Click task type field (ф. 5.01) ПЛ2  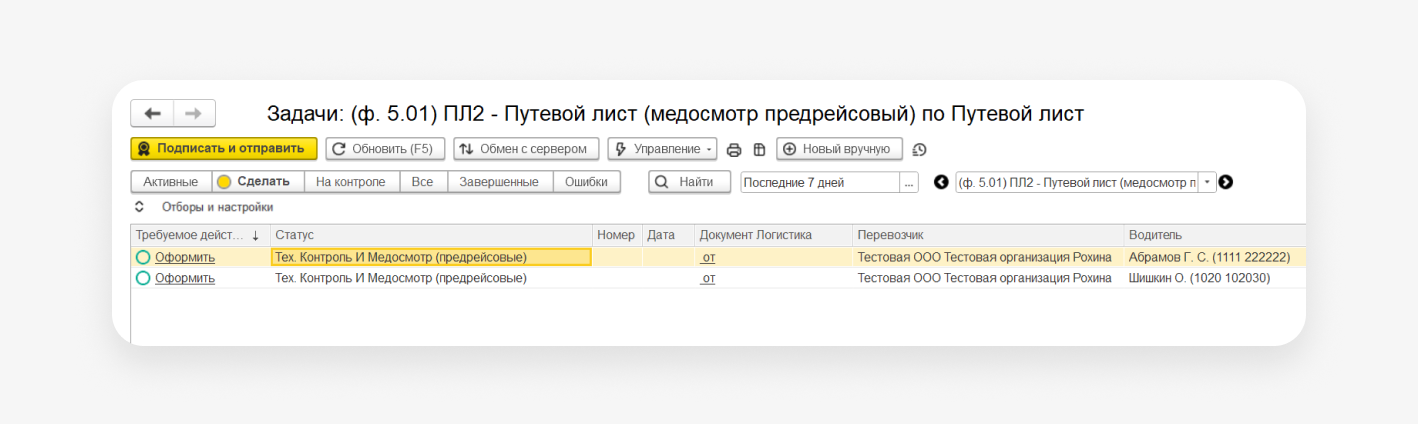point(1077,182)
